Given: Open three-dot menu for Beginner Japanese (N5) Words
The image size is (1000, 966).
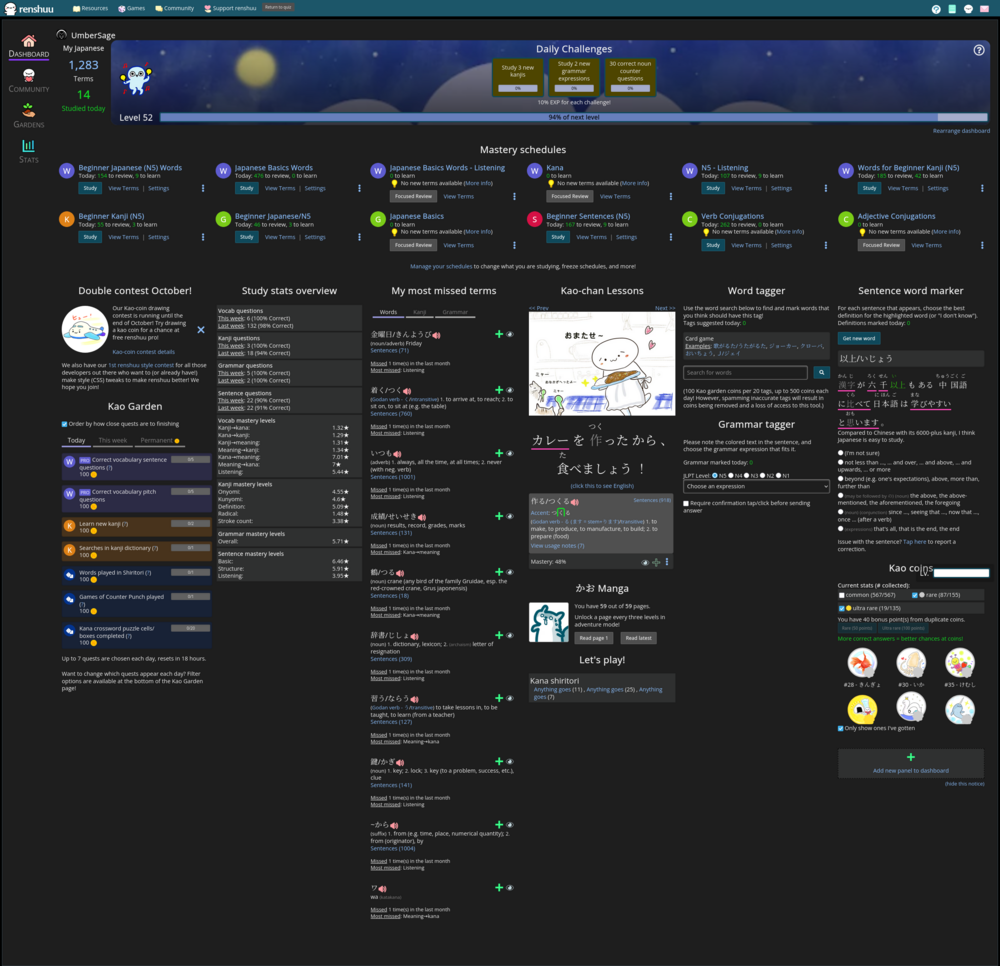Looking at the screenshot, I should click(203, 188).
